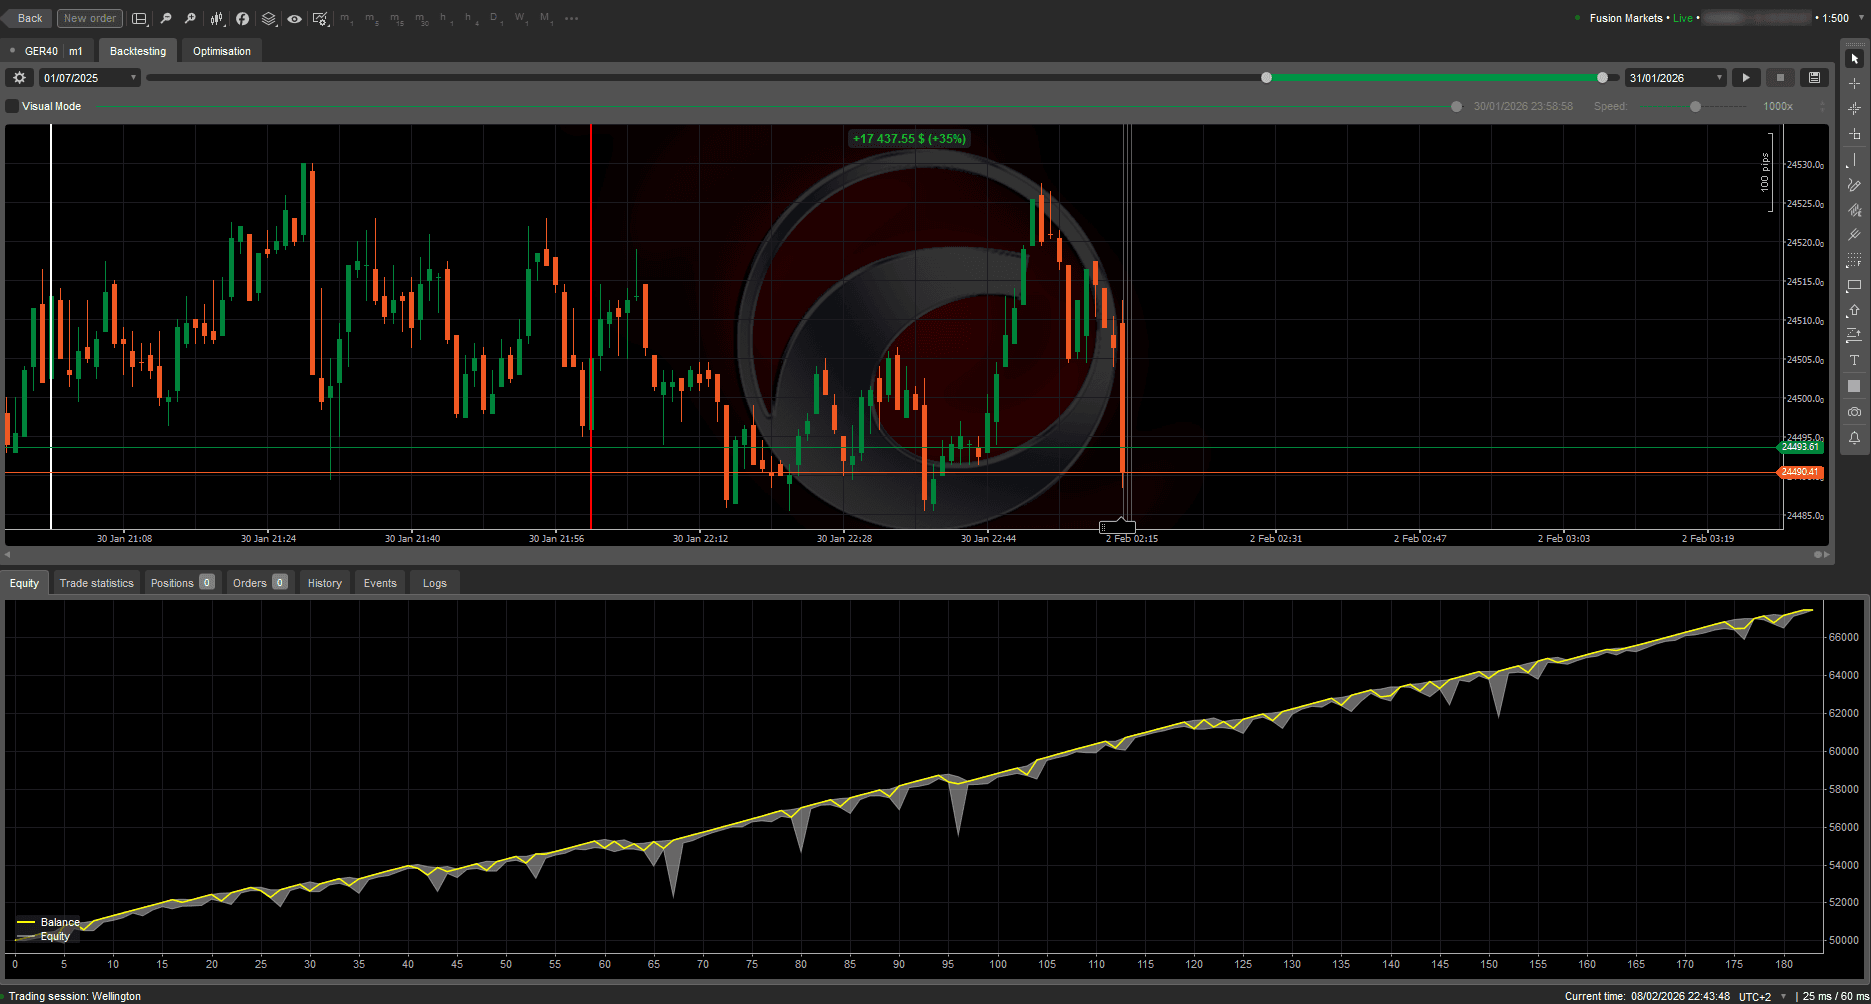Click the New order button

pos(89,18)
